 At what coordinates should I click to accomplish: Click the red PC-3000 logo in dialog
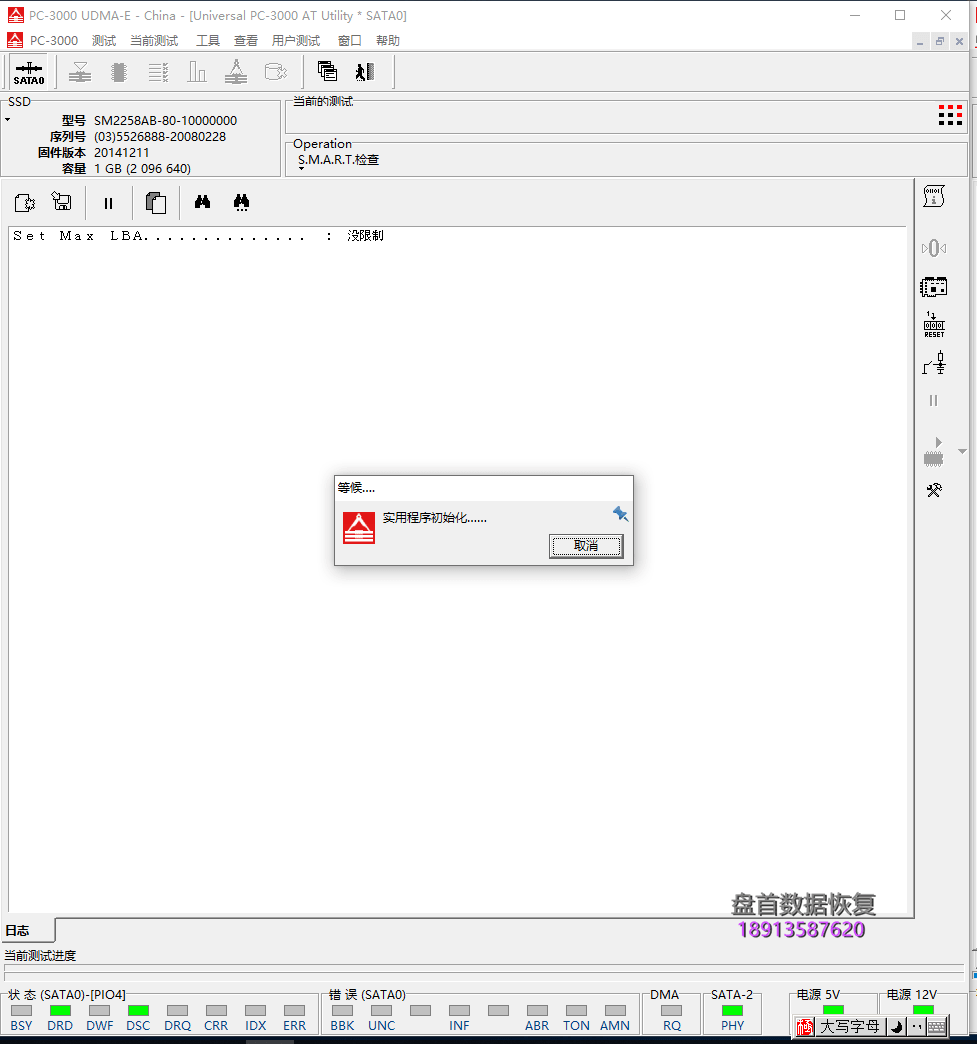click(359, 528)
